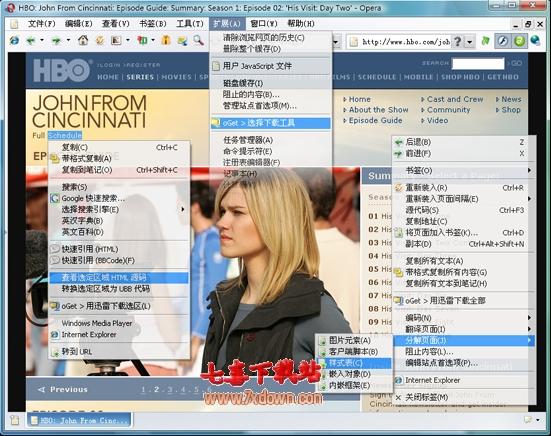
Task: Click the Reload icon in toolbar
Action: pos(100,40)
